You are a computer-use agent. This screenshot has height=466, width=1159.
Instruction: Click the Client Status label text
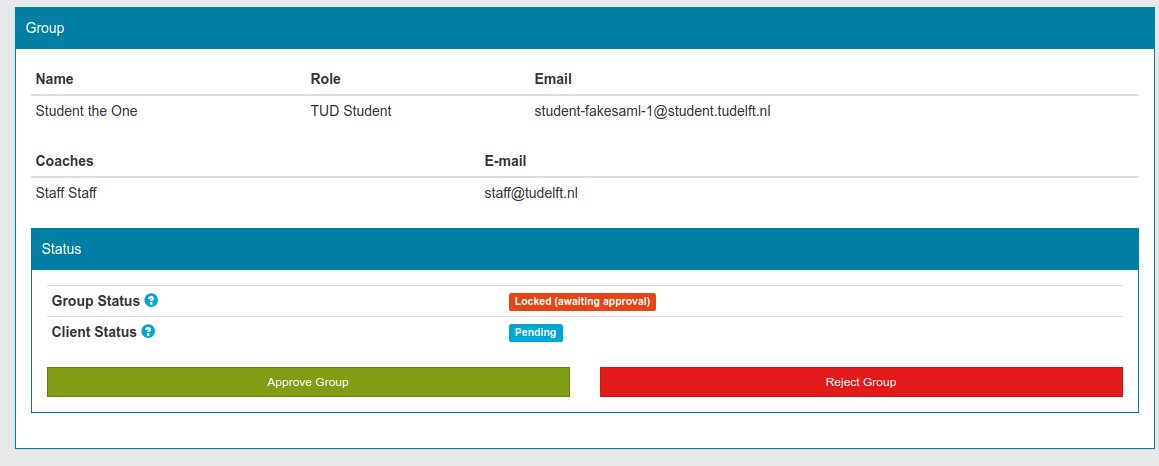[94, 332]
